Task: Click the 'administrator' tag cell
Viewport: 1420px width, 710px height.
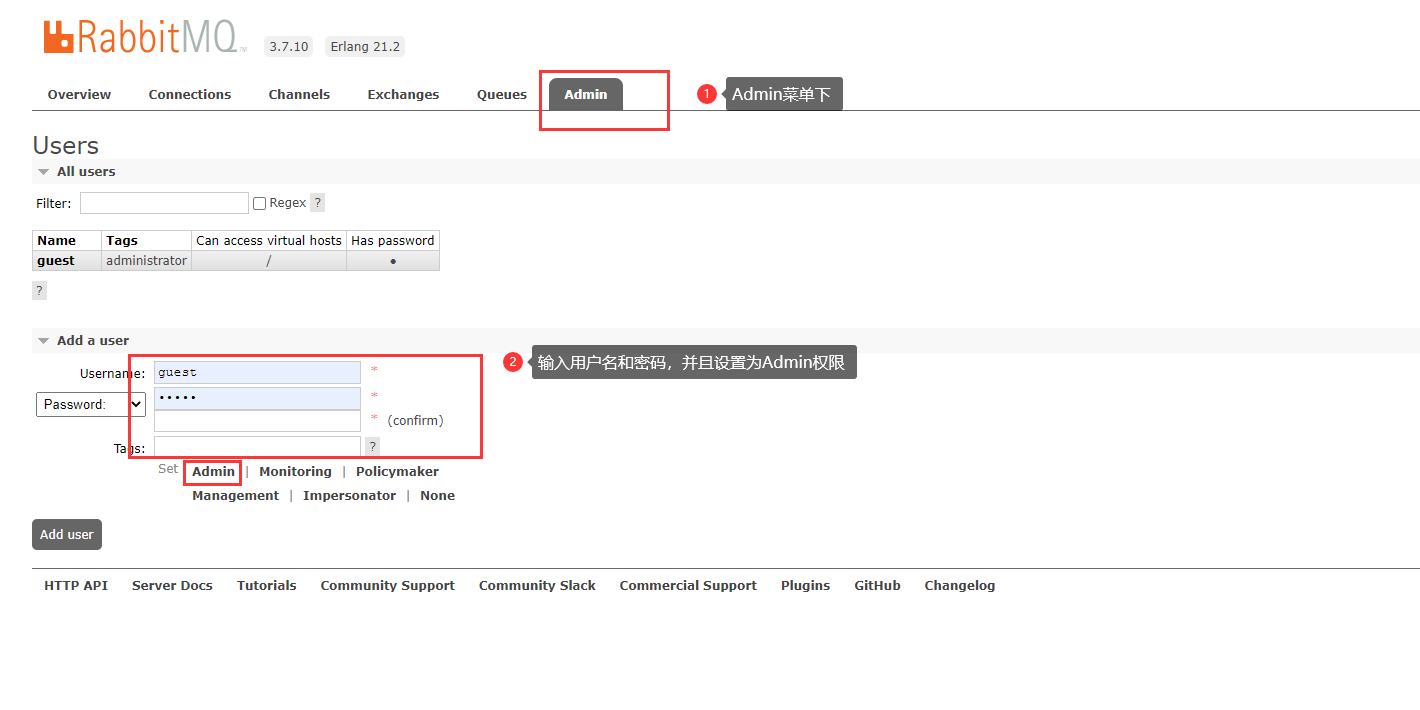Action: [146, 261]
